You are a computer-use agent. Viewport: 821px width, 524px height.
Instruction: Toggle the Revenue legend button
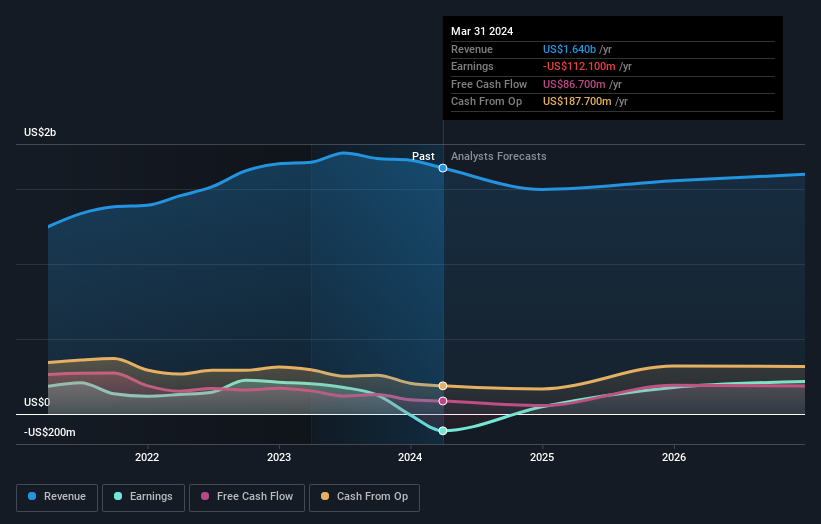(57, 497)
